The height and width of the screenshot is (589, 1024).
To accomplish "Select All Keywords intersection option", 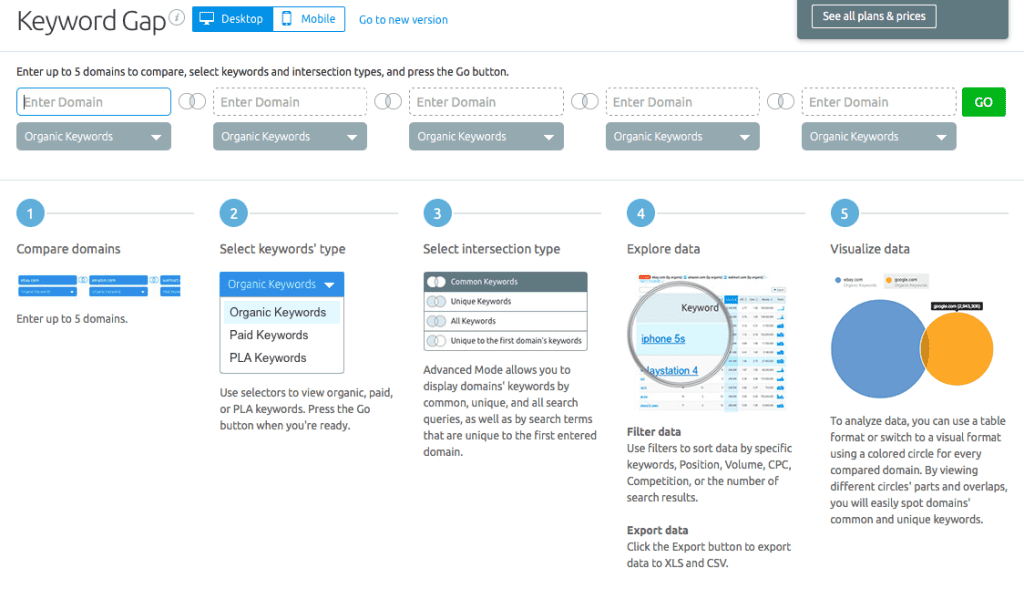I will click(505, 321).
